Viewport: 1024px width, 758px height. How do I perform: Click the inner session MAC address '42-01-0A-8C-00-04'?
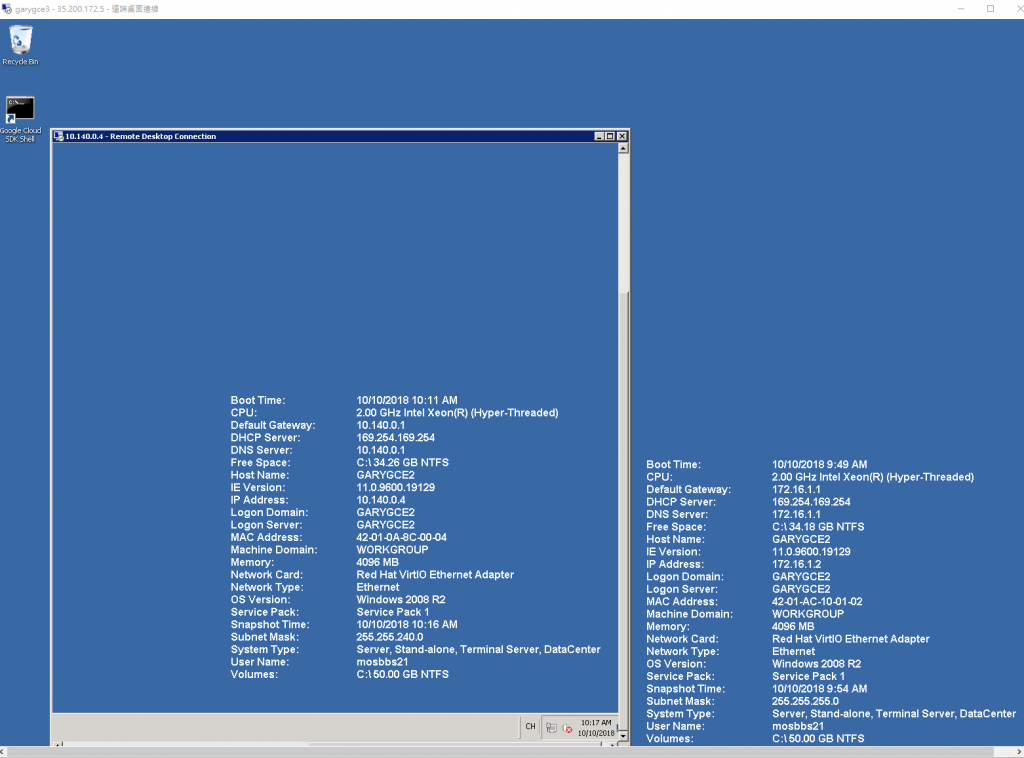(402, 537)
